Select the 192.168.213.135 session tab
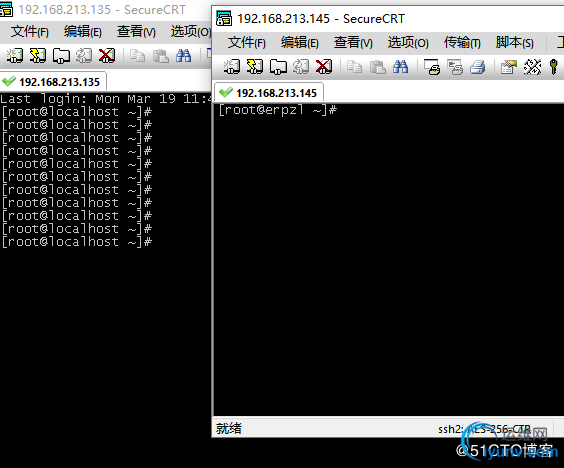The image size is (564, 468). pos(53,82)
